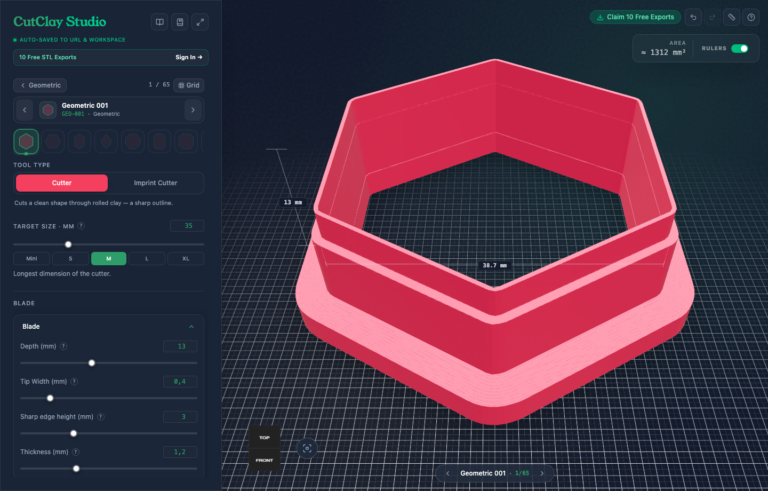The height and width of the screenshot is (491, 768).
Task: Click the Depth slider
Action: pos(109,363)
